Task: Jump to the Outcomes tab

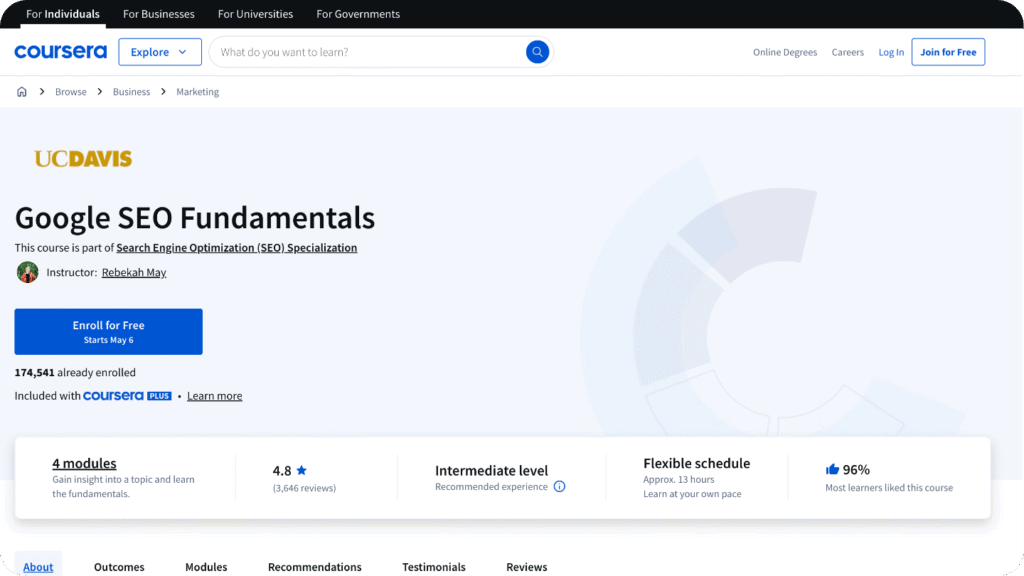Action: 119,566
